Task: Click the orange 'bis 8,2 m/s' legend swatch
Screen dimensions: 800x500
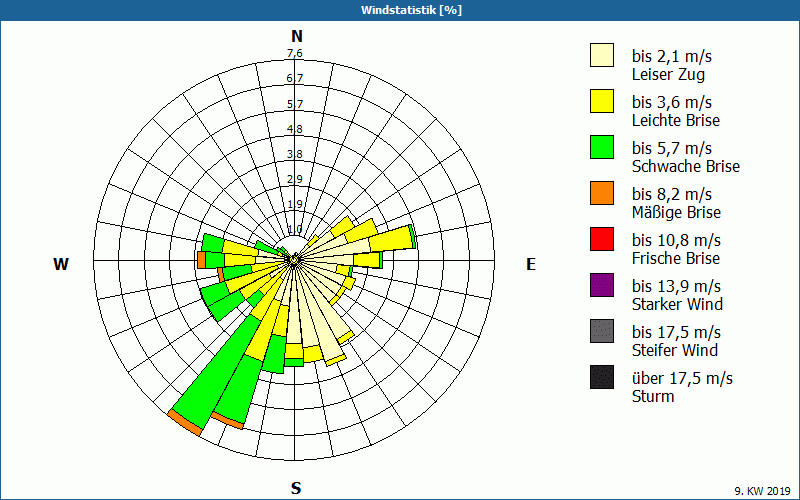Action: tap(602, 193)
